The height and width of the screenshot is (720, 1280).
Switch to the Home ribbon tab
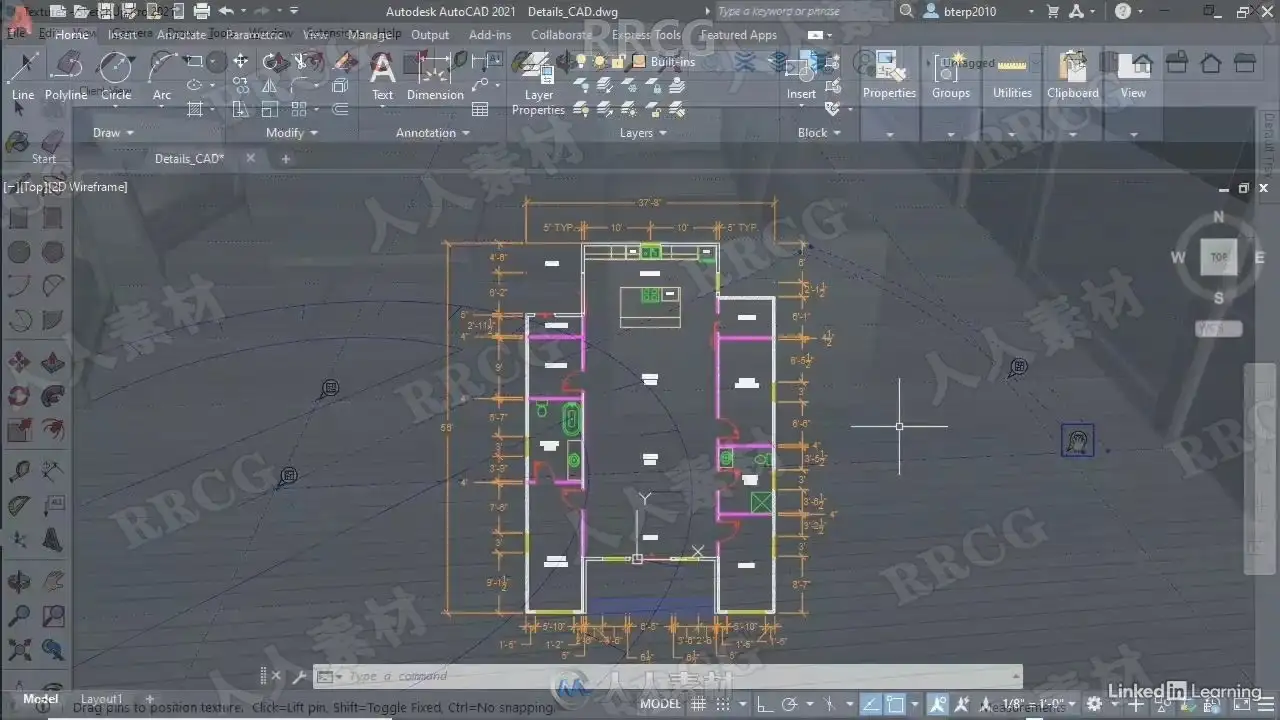point(71,34)
